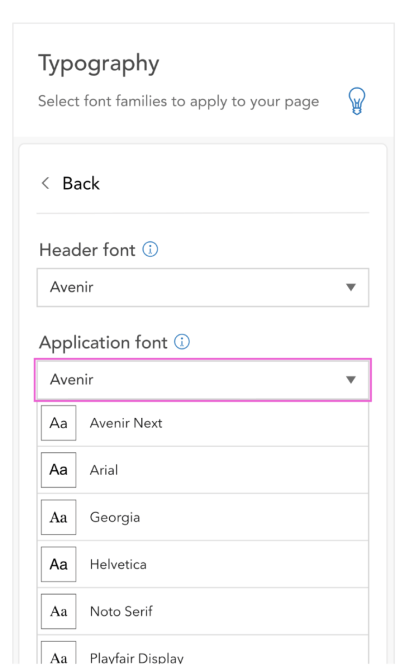Click the lightbulb tips icon
The width and height of the screenshot is (400, 665).
[357, 101]
